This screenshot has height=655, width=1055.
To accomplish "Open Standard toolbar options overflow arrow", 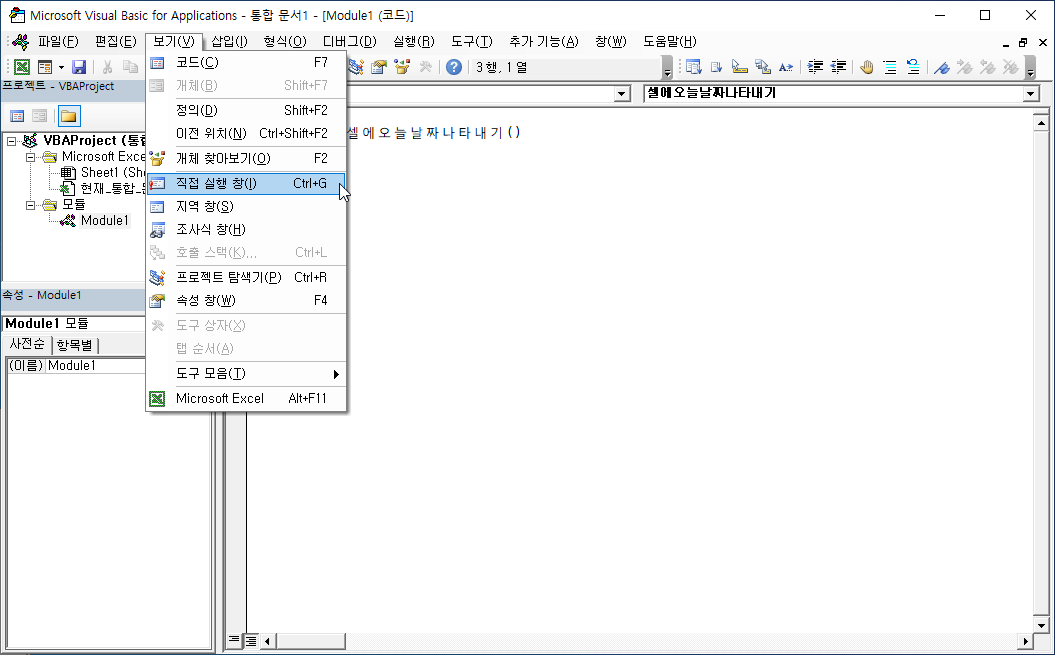I will tap(667, 67).
